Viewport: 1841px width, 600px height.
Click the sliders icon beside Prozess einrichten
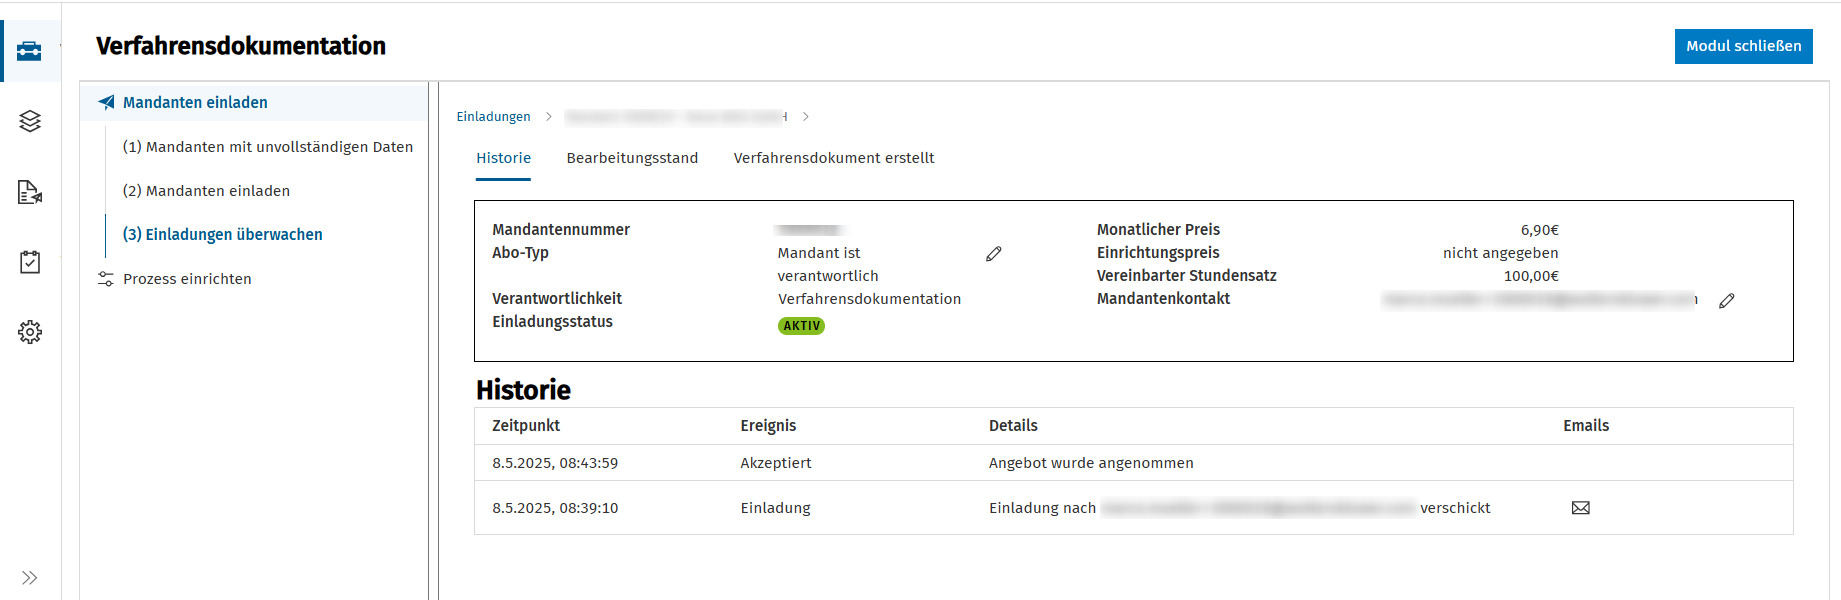click(x=106, y=279)
